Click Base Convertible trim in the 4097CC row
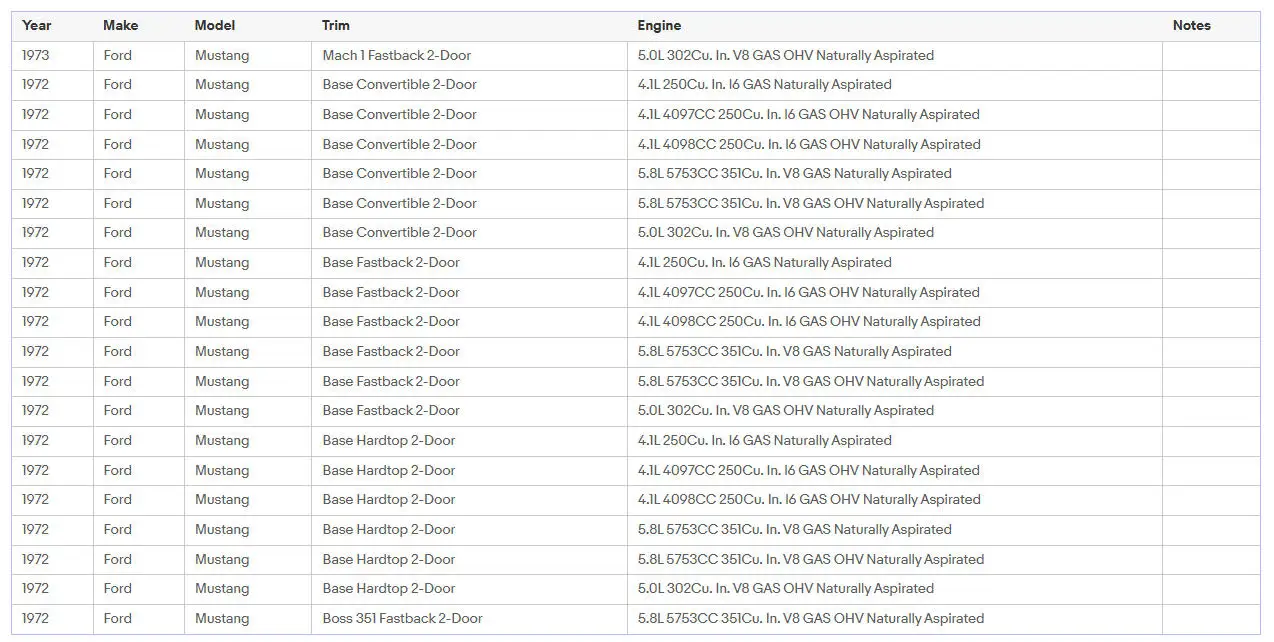This screenshot has width=1274, height=642. [469, 115]
